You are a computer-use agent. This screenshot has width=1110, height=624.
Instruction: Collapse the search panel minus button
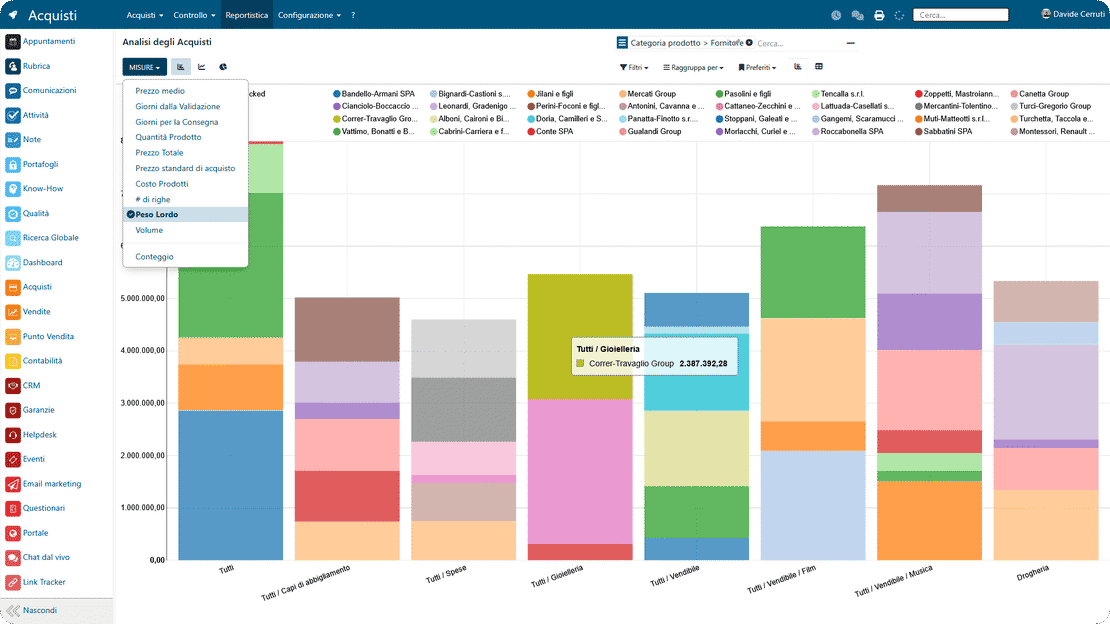coord(850,43)
